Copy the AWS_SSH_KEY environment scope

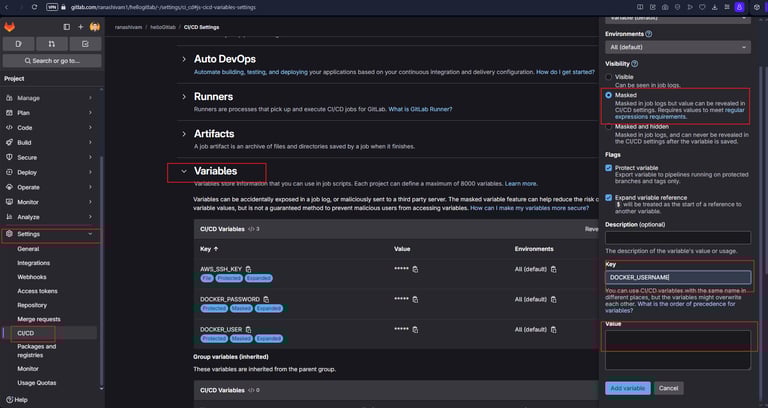(553, 269)
